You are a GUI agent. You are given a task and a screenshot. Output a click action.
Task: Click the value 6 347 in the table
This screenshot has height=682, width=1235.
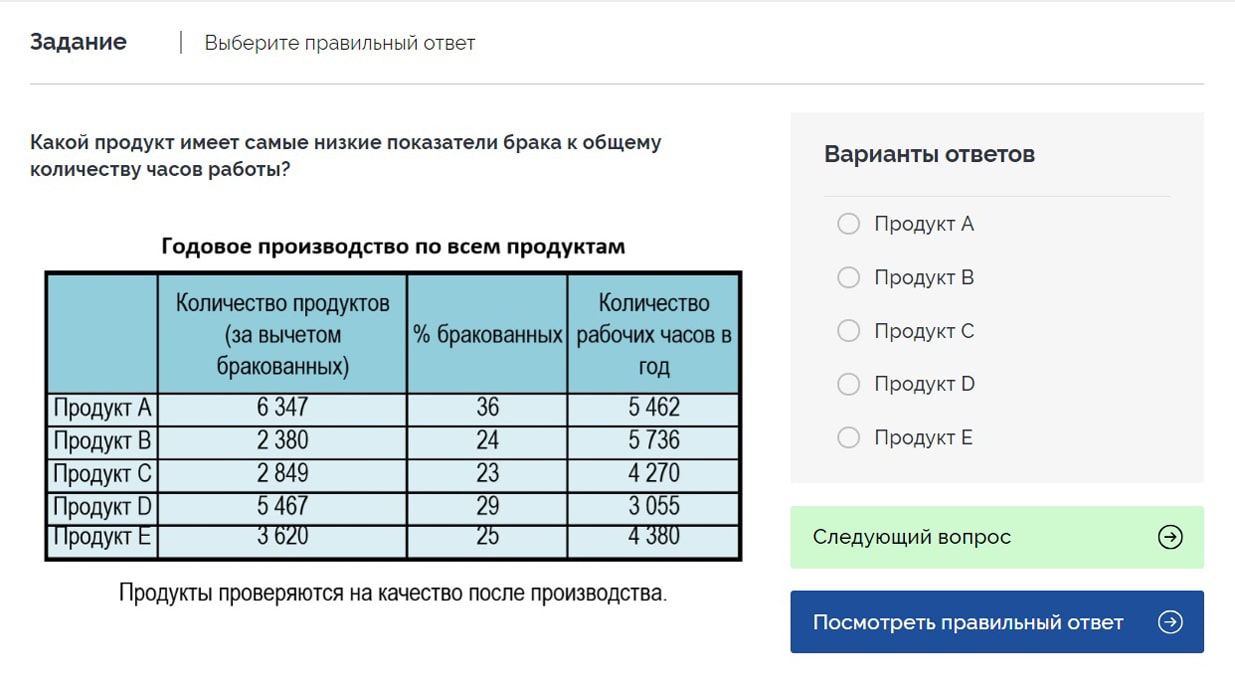[x=281, y=408]
